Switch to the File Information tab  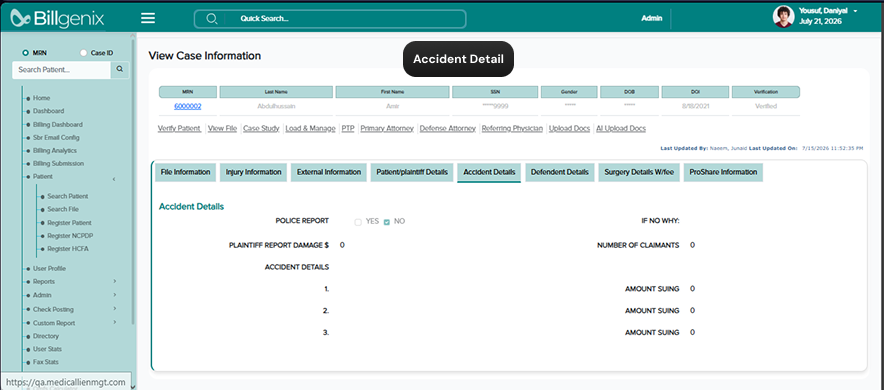pos(185,172)
